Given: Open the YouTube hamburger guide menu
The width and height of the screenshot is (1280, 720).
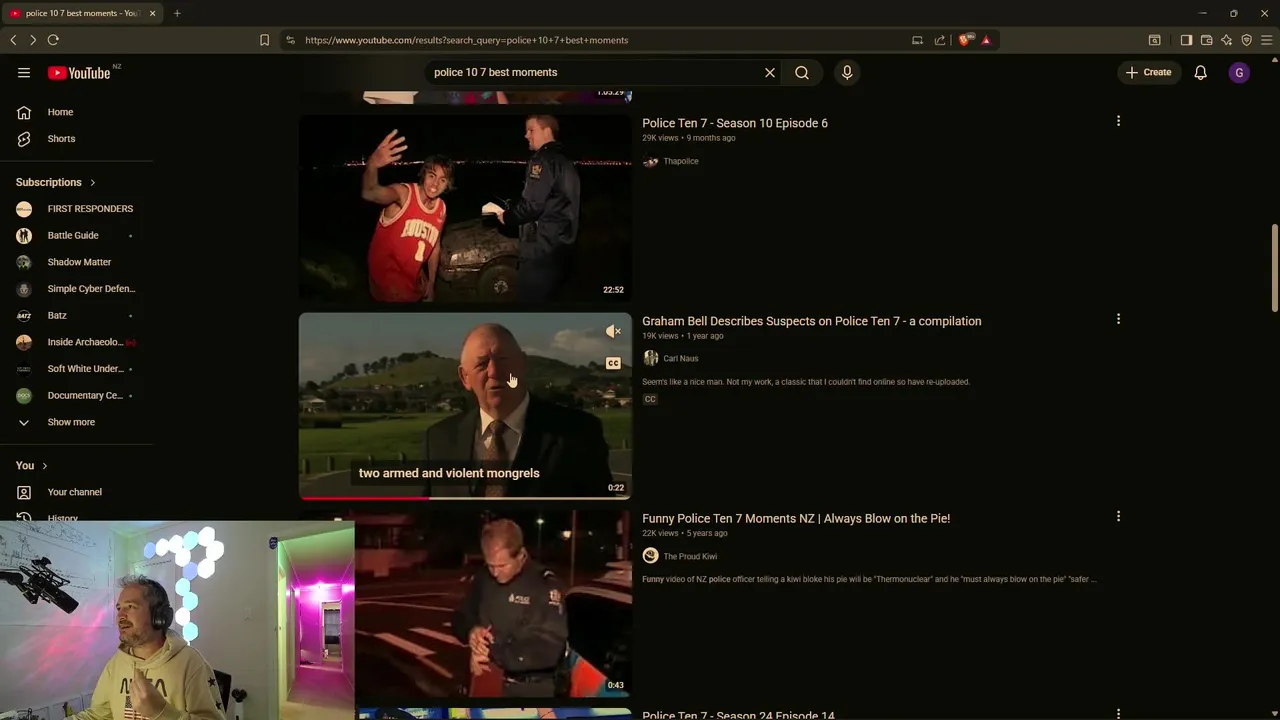Looking at the screenshot, I should (24, 72).
